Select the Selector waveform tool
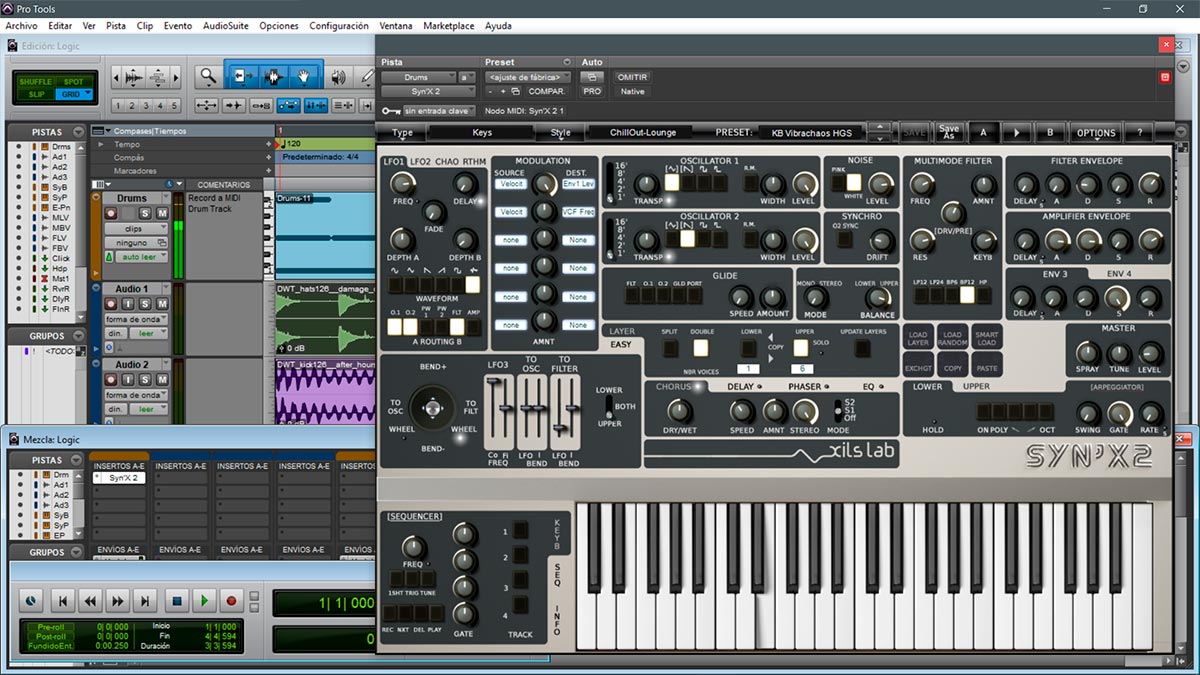The height and width of the screenshot is (675, 1200). (273, 76)
